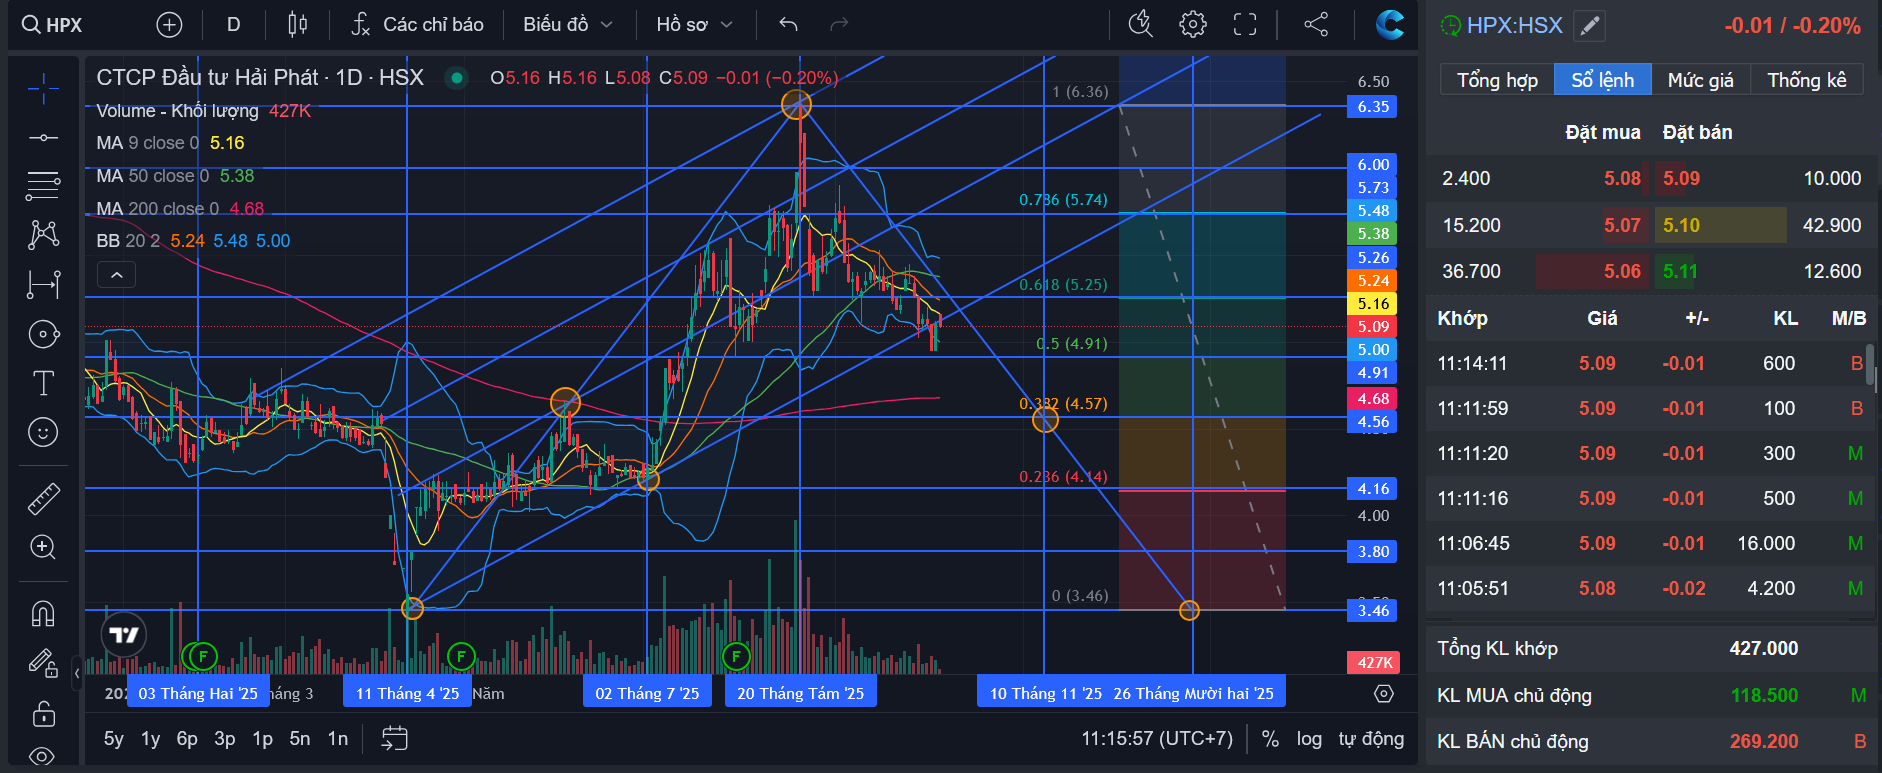Open the quick search lightning icon
This screenshot has height=773, width=1882.
point(1141,25)
